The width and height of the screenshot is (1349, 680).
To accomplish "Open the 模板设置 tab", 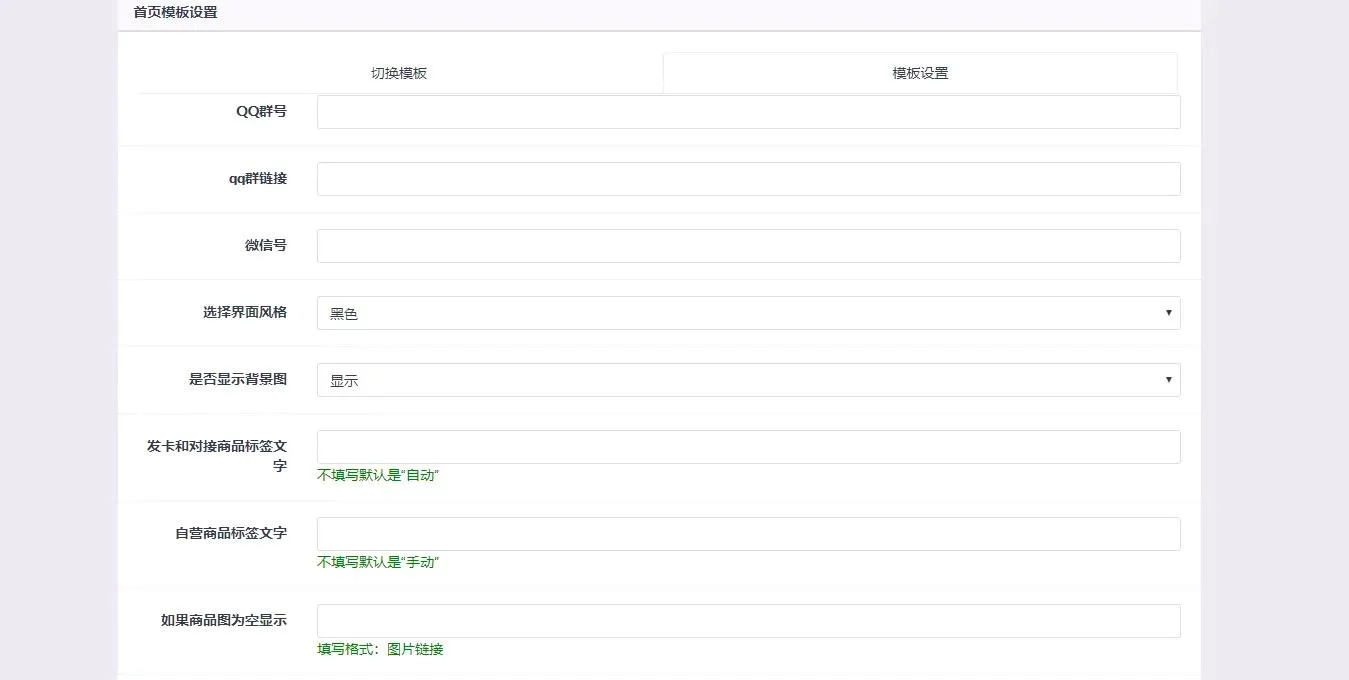I will coord(920,73).
